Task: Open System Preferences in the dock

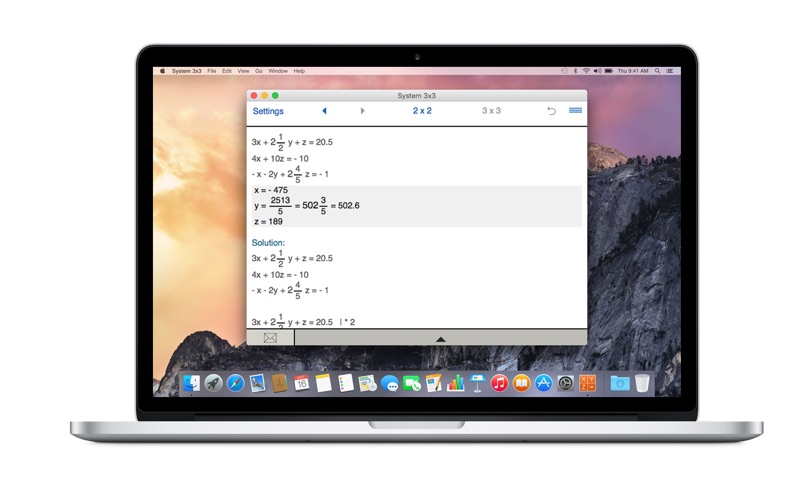Action: (565, 383)
